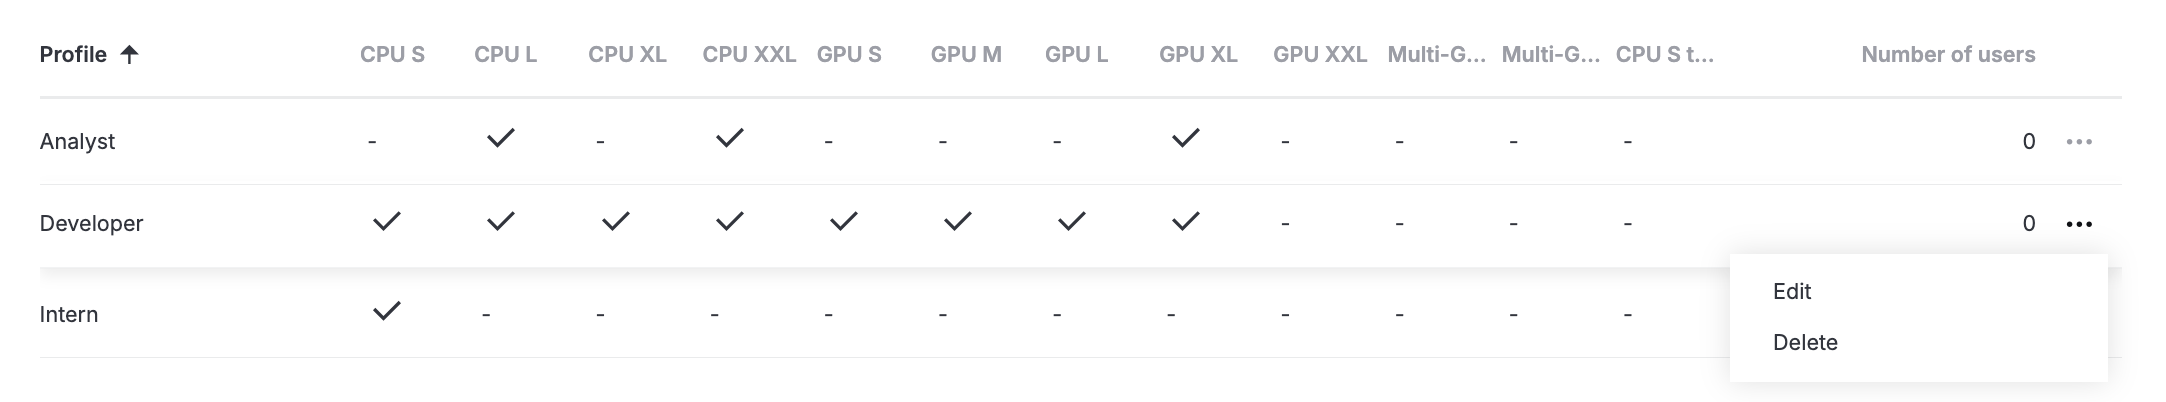2166x402 pixels.
Task: Select the Intern profile row name
Action: 68,314
